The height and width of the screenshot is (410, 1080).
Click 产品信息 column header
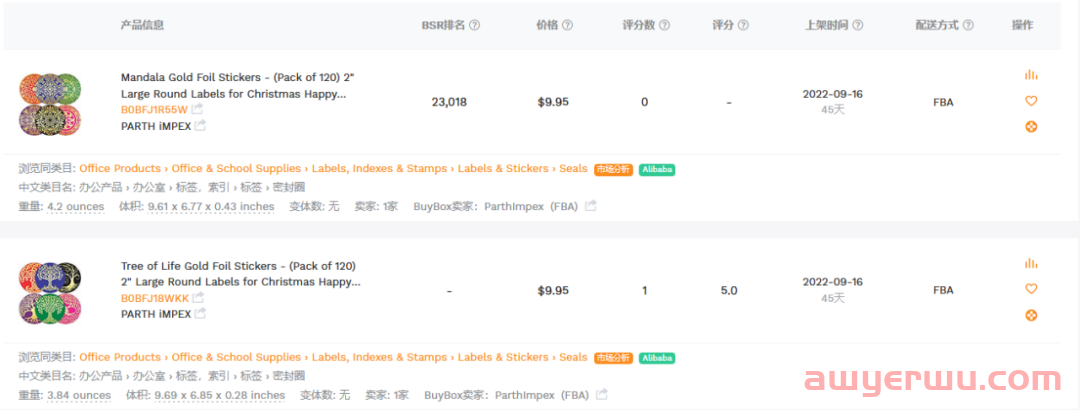point(143,25)
